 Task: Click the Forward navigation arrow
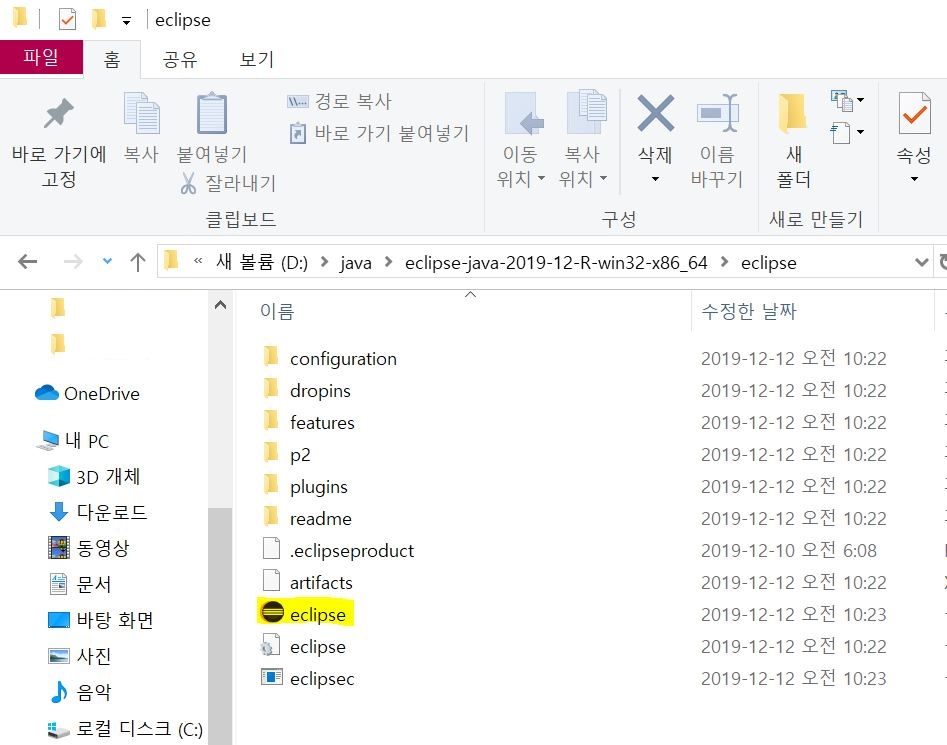pos(73,262)
